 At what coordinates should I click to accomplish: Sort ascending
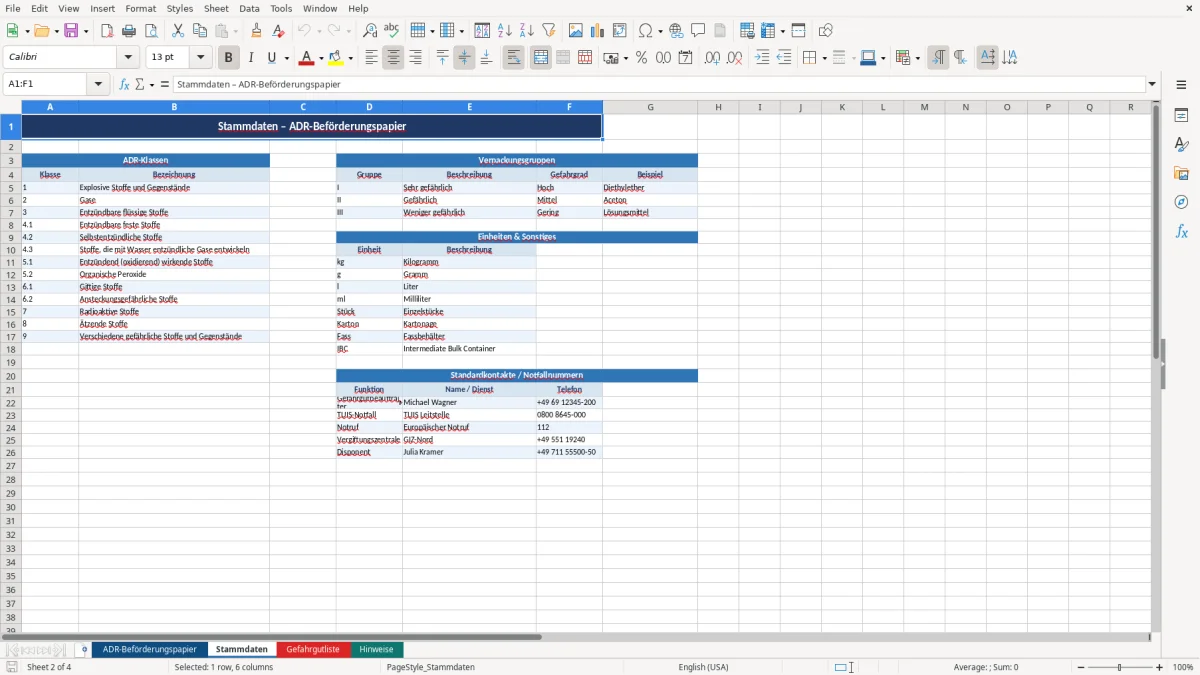(x=505, y=31)
